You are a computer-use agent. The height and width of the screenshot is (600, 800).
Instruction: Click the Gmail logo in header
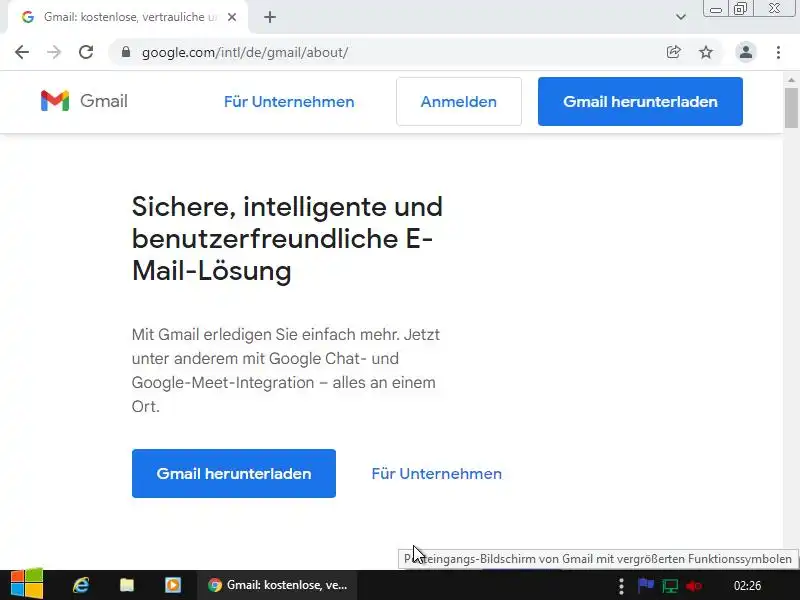click(x=84, y=101)
